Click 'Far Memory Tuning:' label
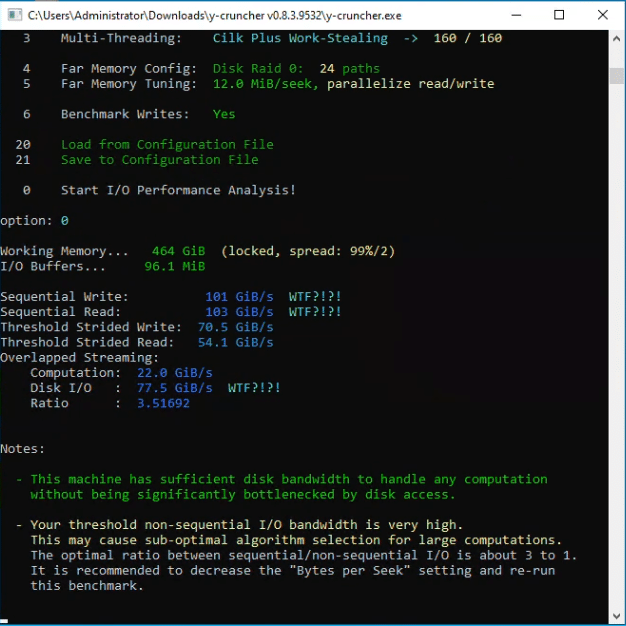The height and width of the screenshot is (626, 626). (x=129, y=84)
